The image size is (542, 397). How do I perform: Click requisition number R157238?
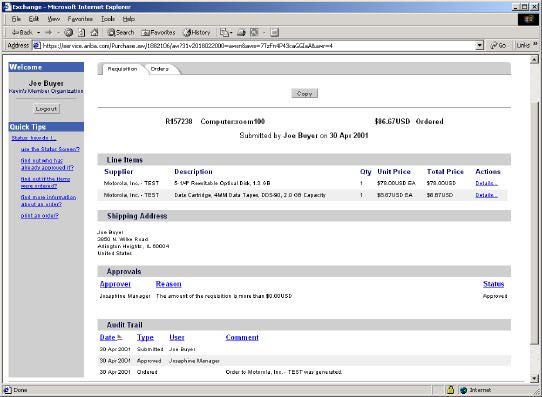point(179,122)
